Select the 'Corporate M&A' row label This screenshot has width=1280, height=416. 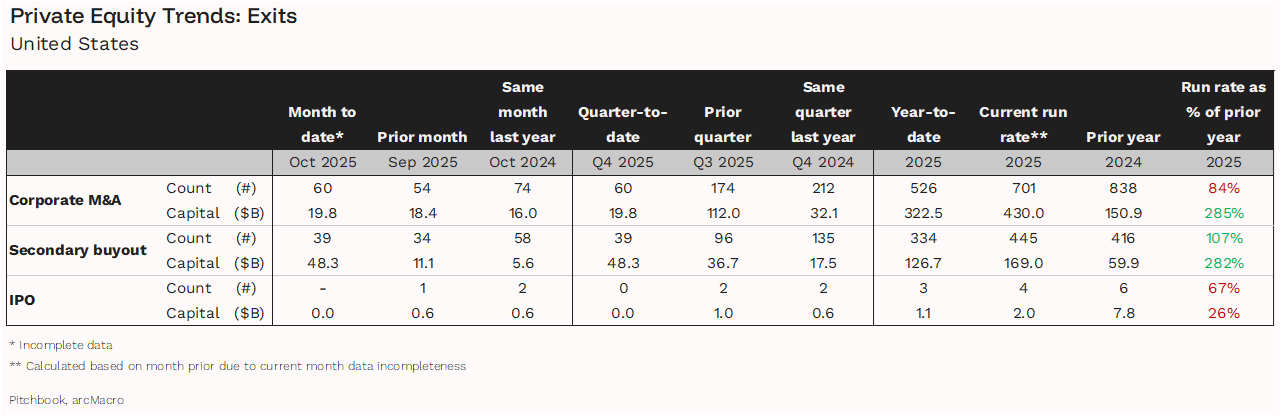click(65, 200)
